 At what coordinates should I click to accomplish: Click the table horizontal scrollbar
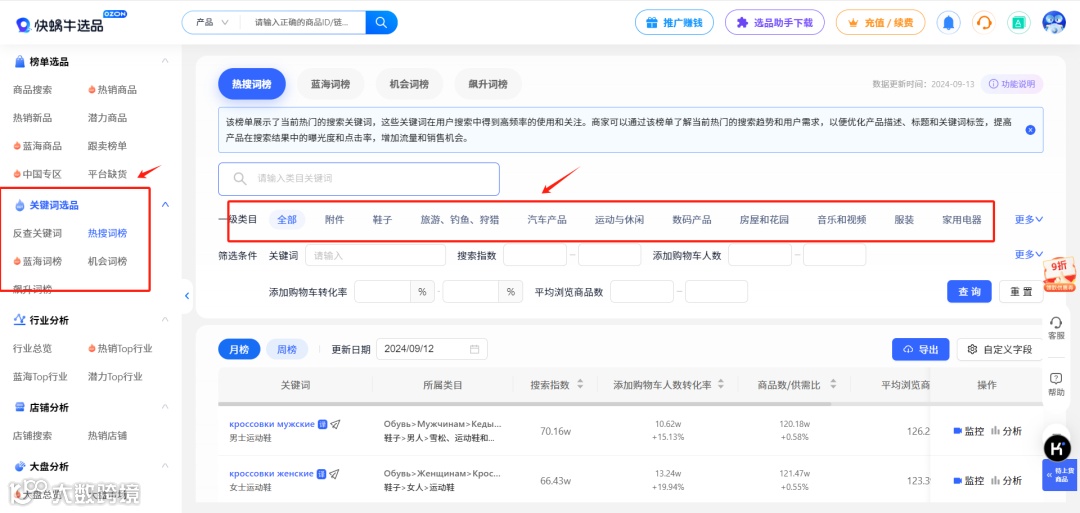pos(525,404)
